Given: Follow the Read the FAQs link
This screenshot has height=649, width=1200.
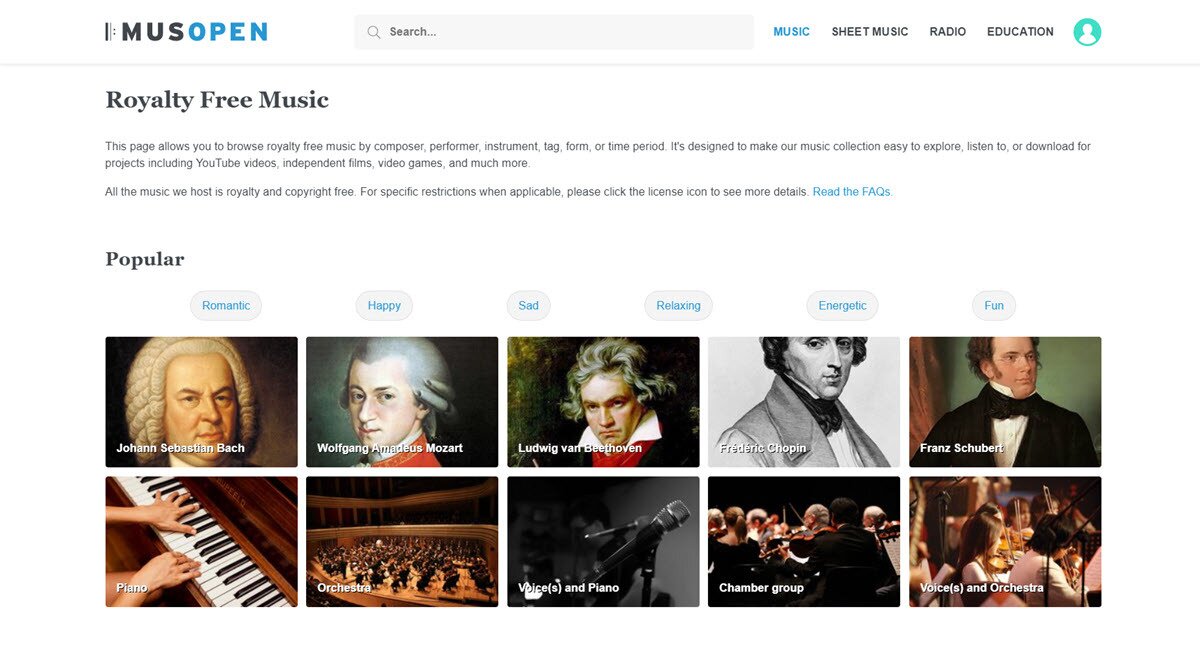Looking at the screenshot, I should 852,192.
